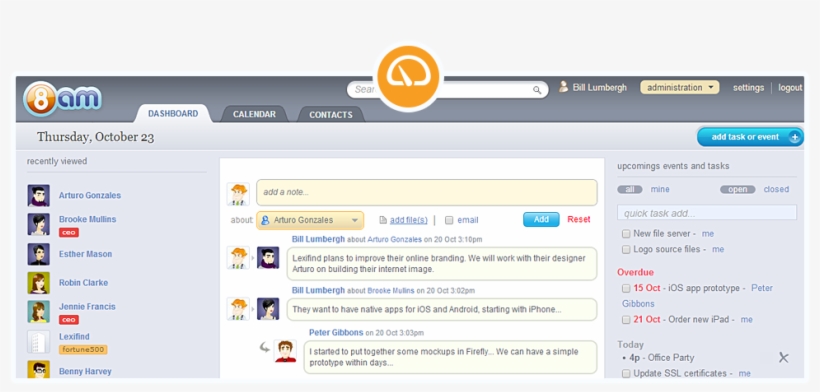This screenshot has width=820, height=392.
Task: Click Brooke's avatar in the native apps note
Action: click(x=268, y=309)
